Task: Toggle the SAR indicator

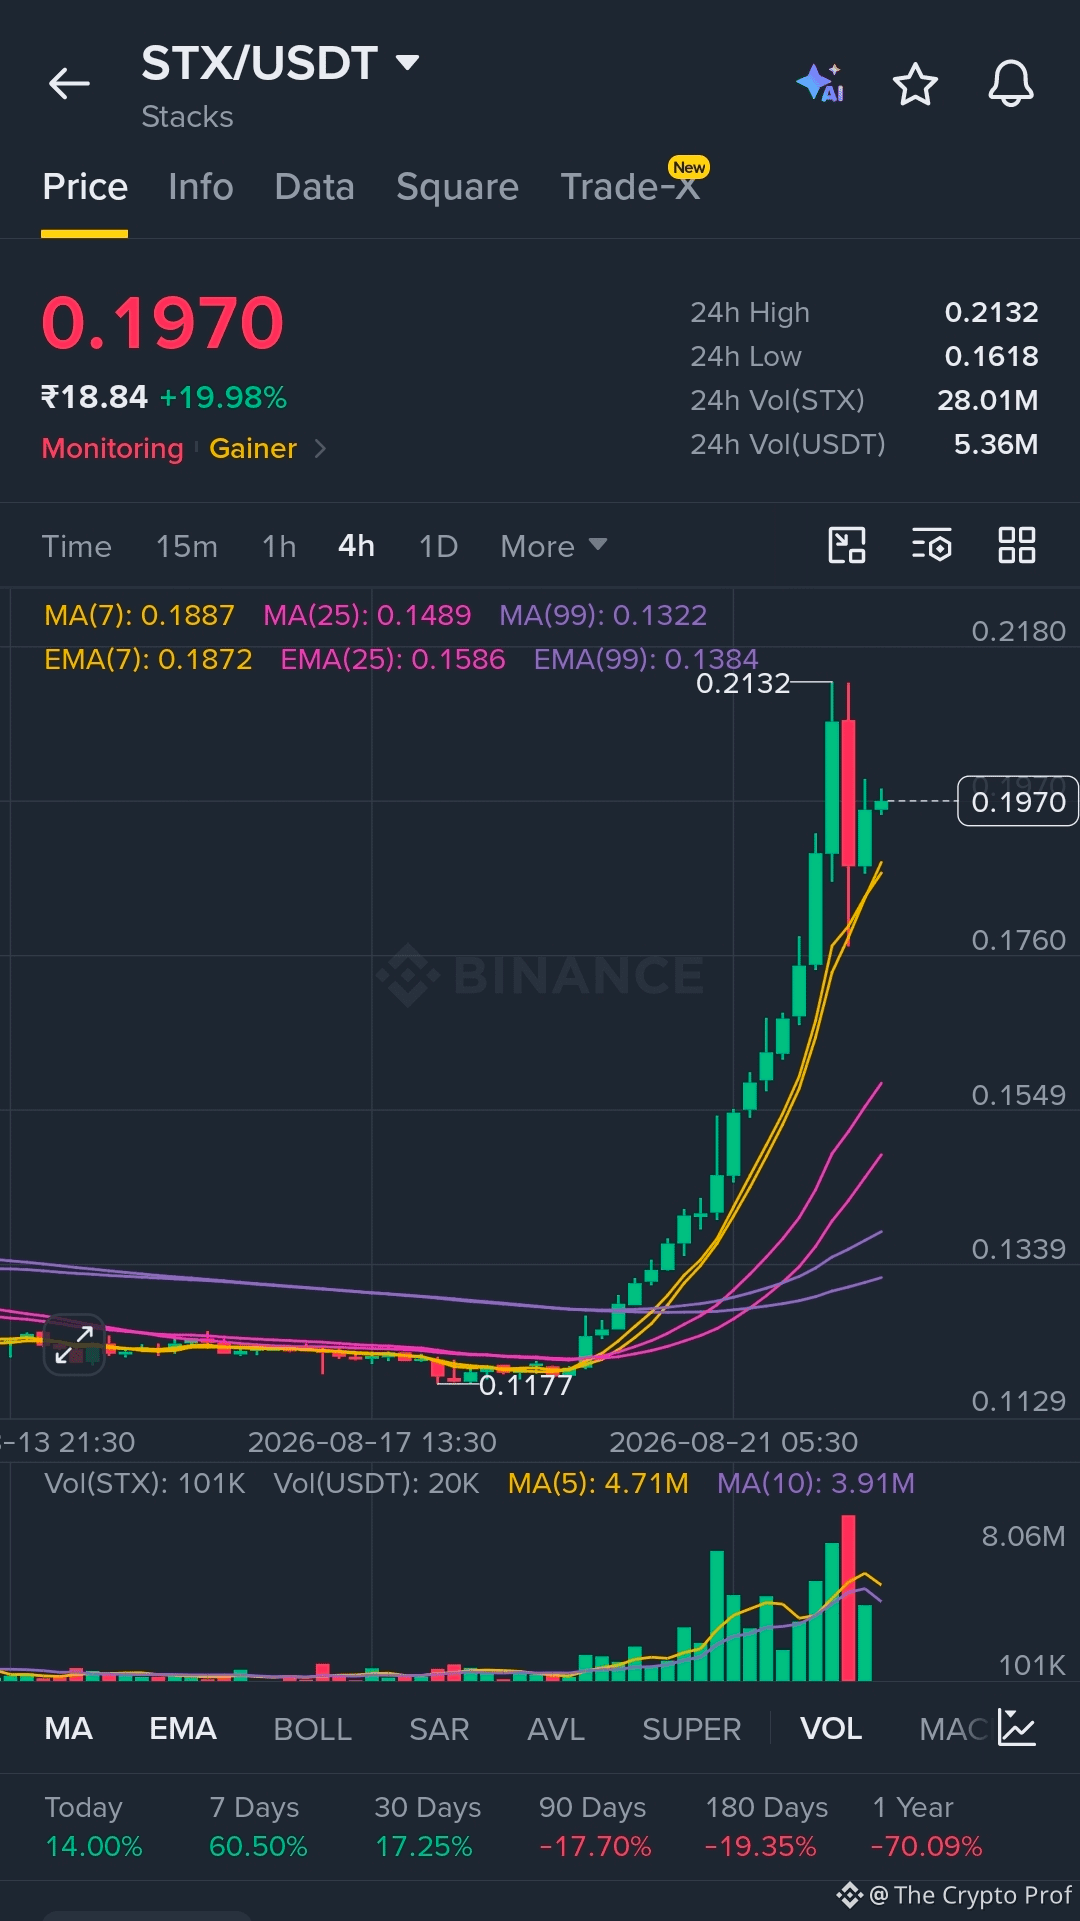Action: tap(439, 1728)
